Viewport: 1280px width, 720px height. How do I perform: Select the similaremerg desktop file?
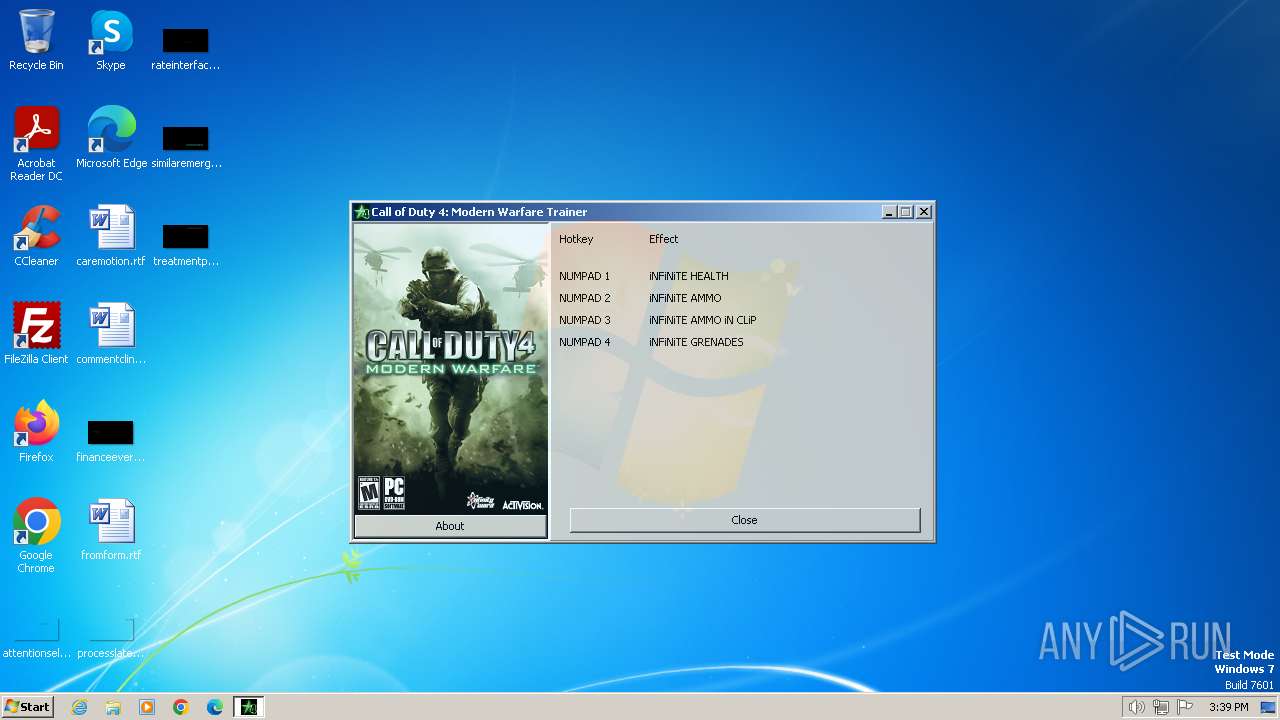[186, 146]
